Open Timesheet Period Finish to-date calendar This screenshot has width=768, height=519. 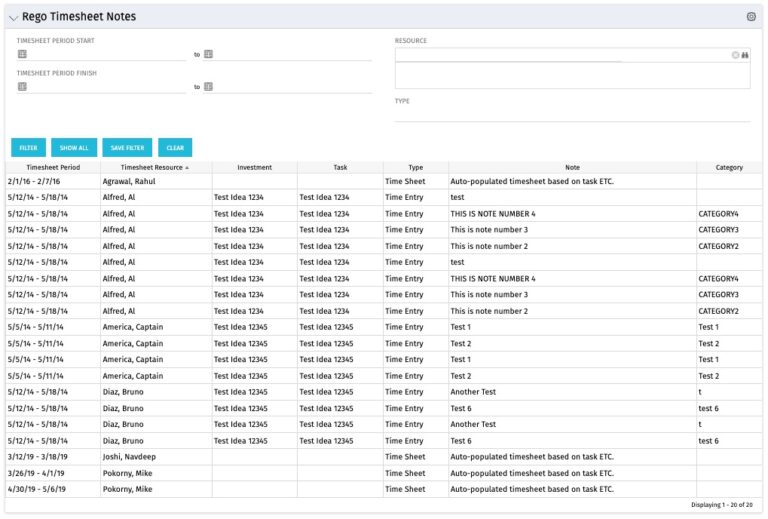tap(208, 87)
